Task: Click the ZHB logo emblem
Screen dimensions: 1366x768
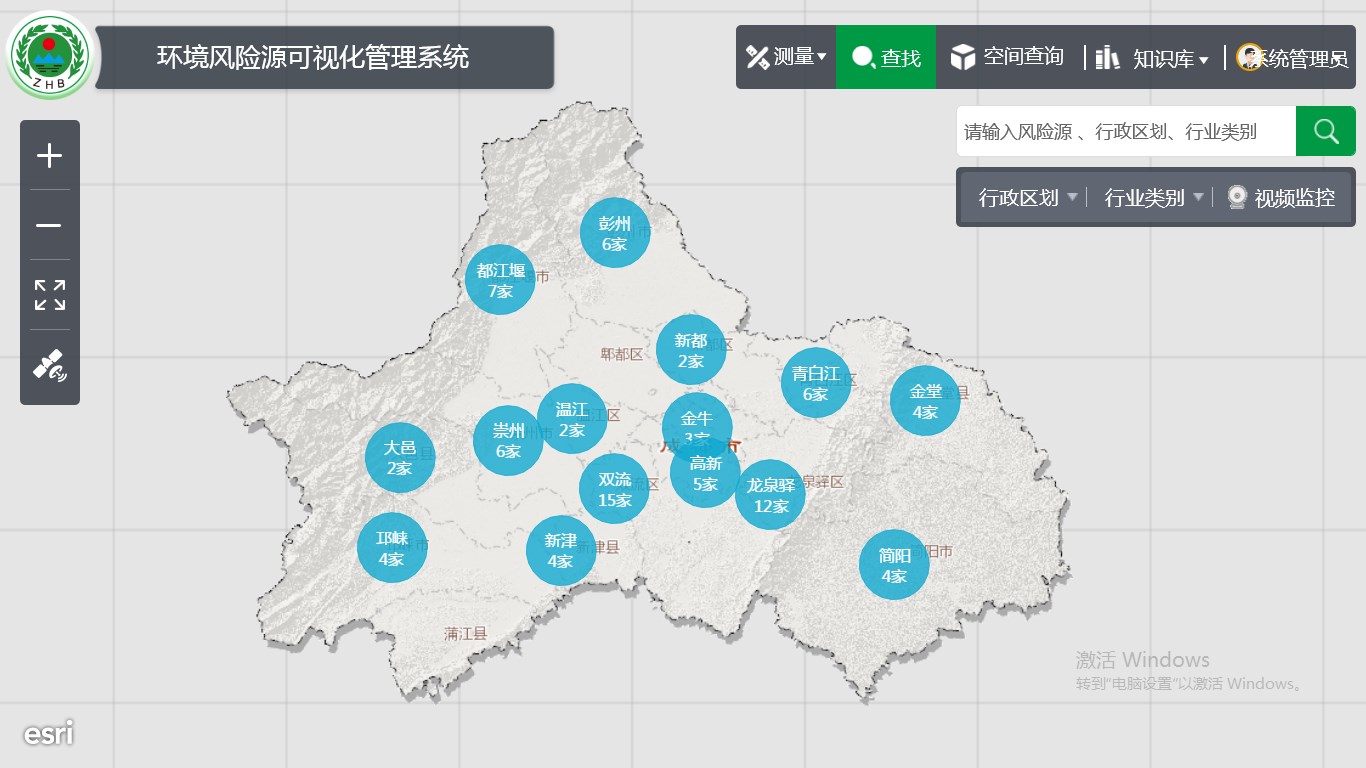Action: click(49, 55)
